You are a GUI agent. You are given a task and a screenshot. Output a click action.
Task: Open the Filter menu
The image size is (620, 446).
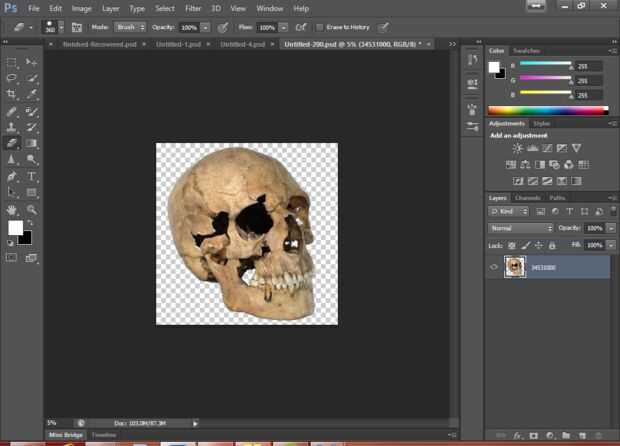pos(193,8)
